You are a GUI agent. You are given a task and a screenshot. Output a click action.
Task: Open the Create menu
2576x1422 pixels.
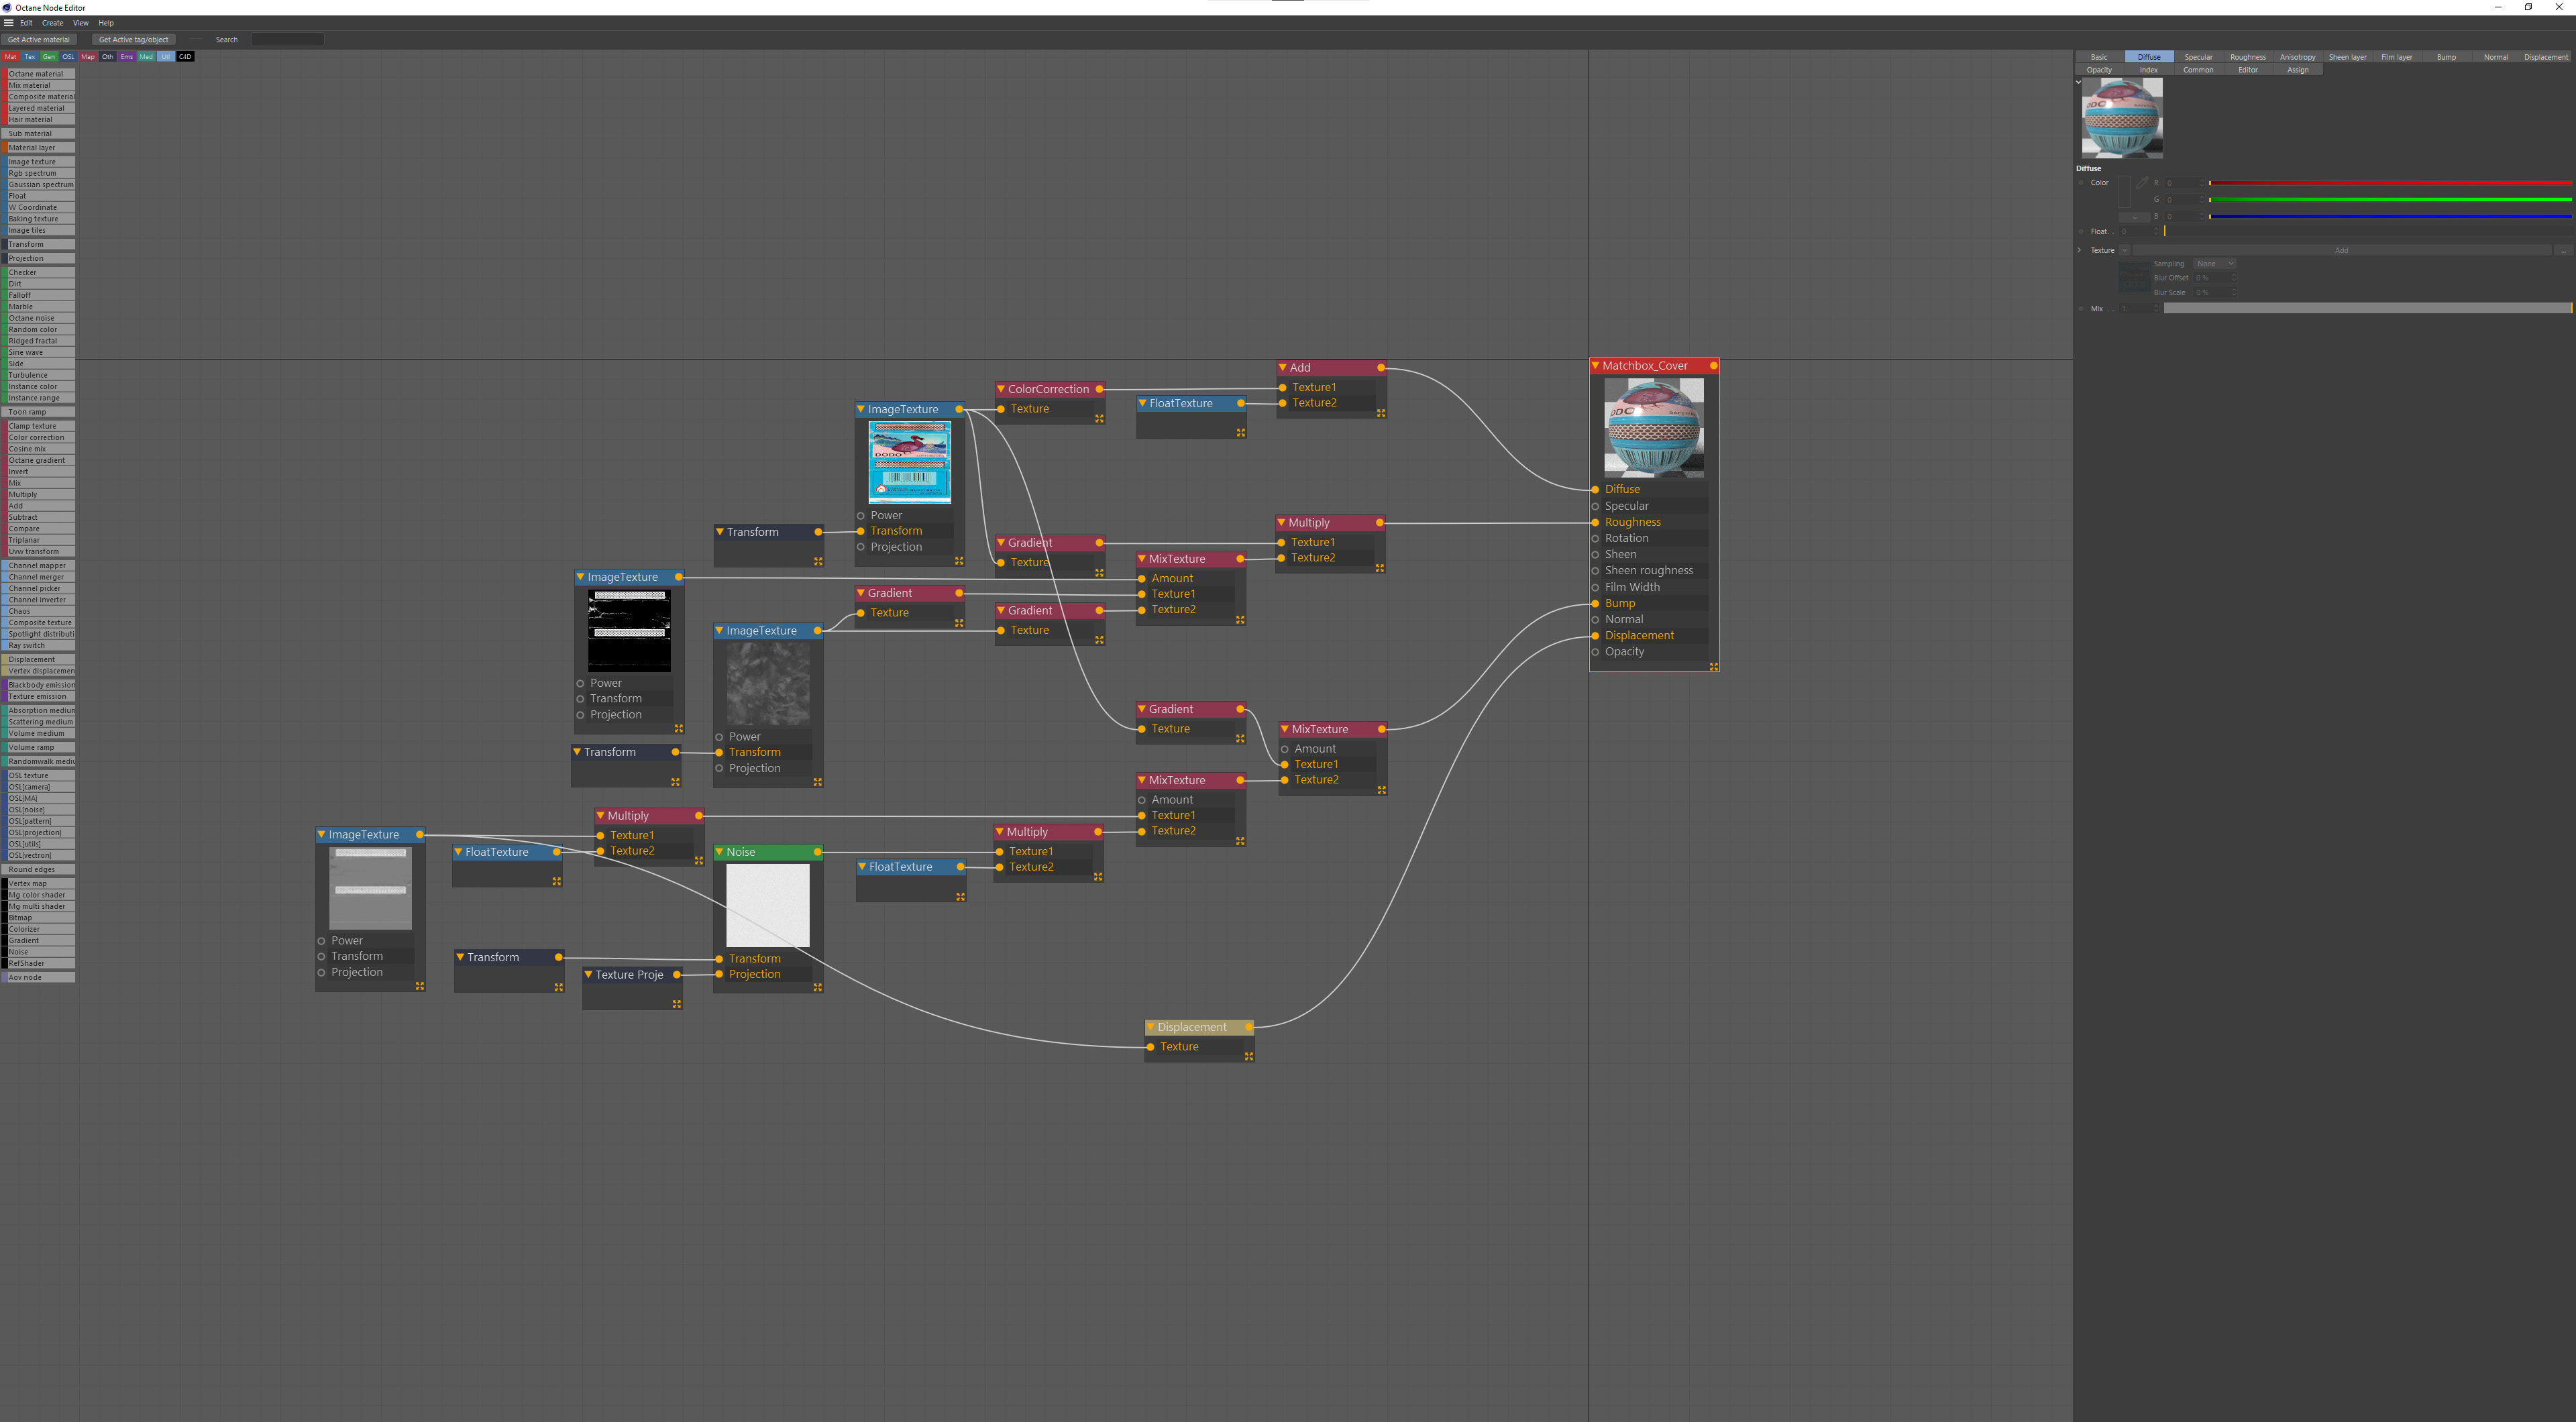tap(52, 23)
